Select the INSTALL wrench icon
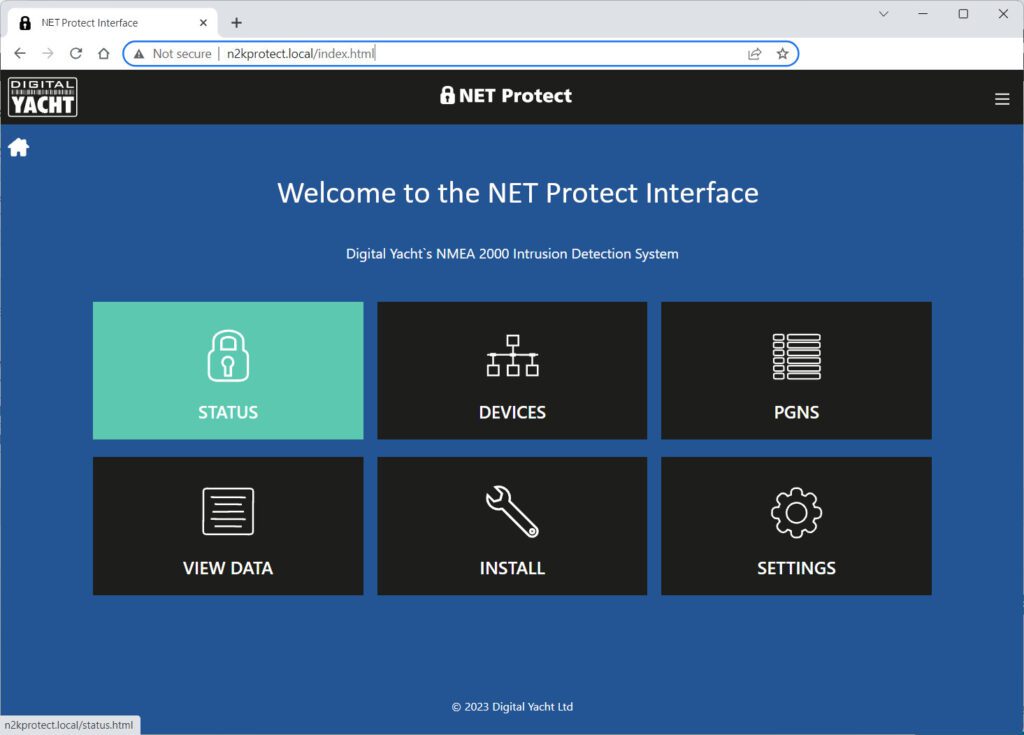1024x735 pixels. (x=511, y=510)
